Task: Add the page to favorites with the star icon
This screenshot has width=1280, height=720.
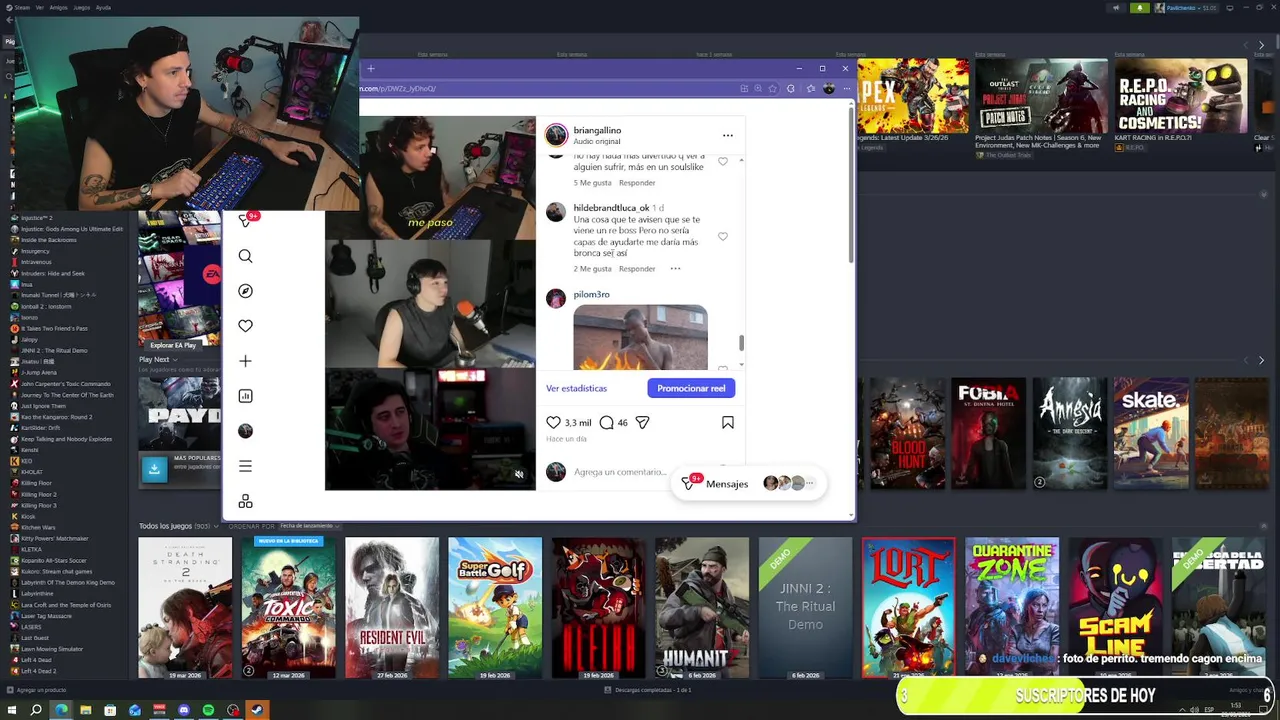Action: pos(772,88)
